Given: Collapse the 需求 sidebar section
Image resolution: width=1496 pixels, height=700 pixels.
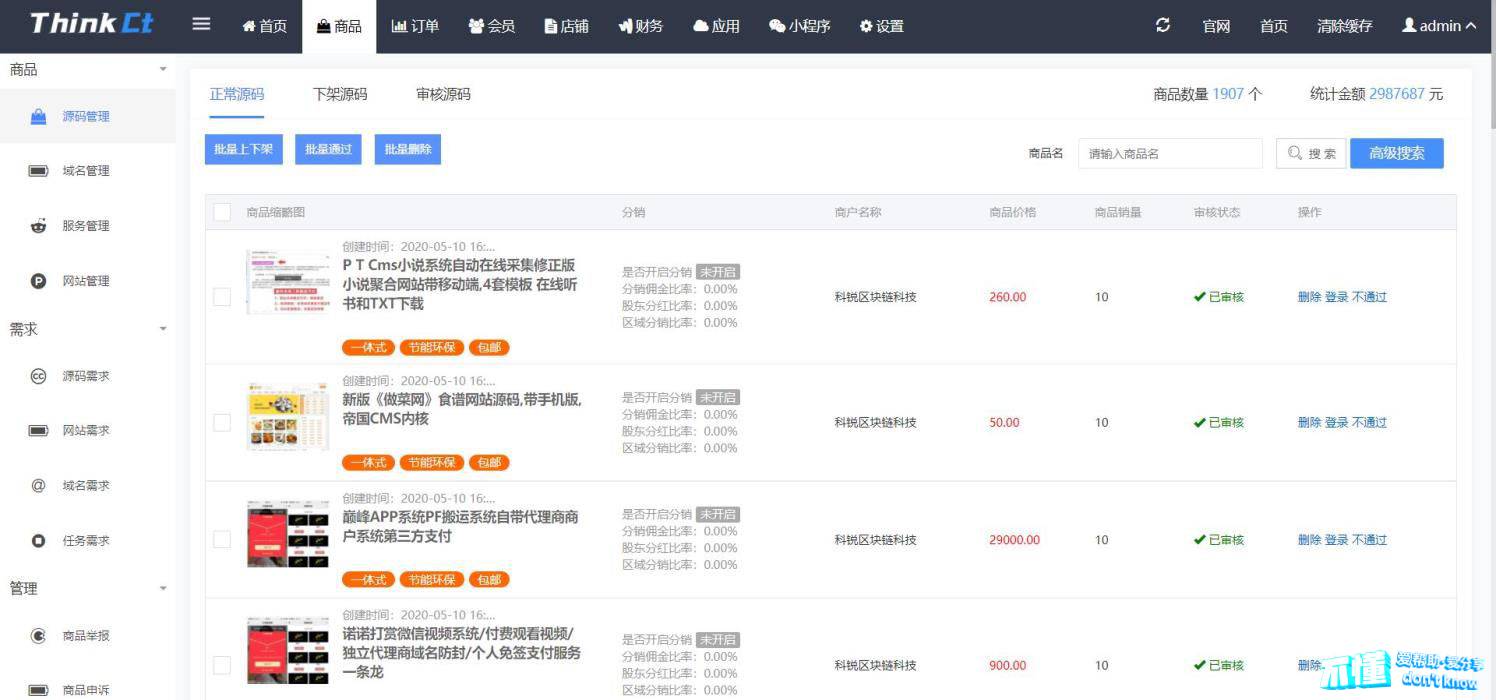Looking at the screenshot, I should [163, 329].
